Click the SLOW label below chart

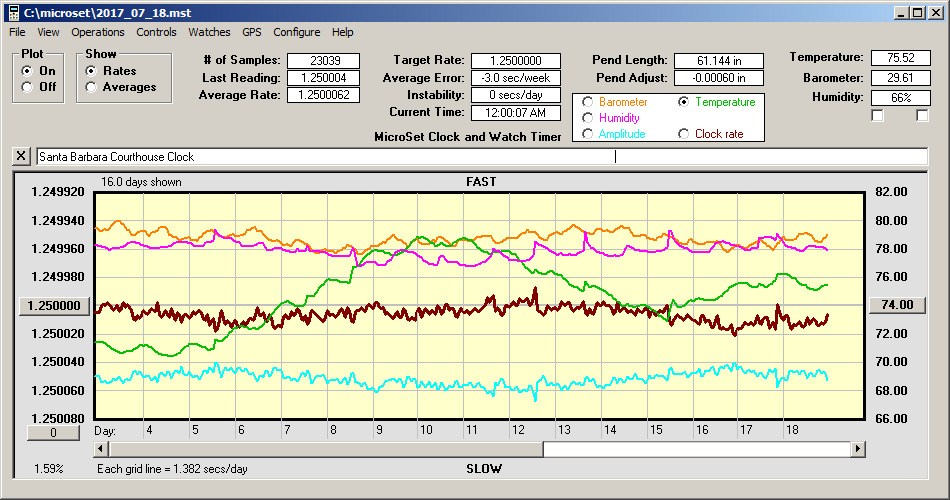(x=483, y=468)
